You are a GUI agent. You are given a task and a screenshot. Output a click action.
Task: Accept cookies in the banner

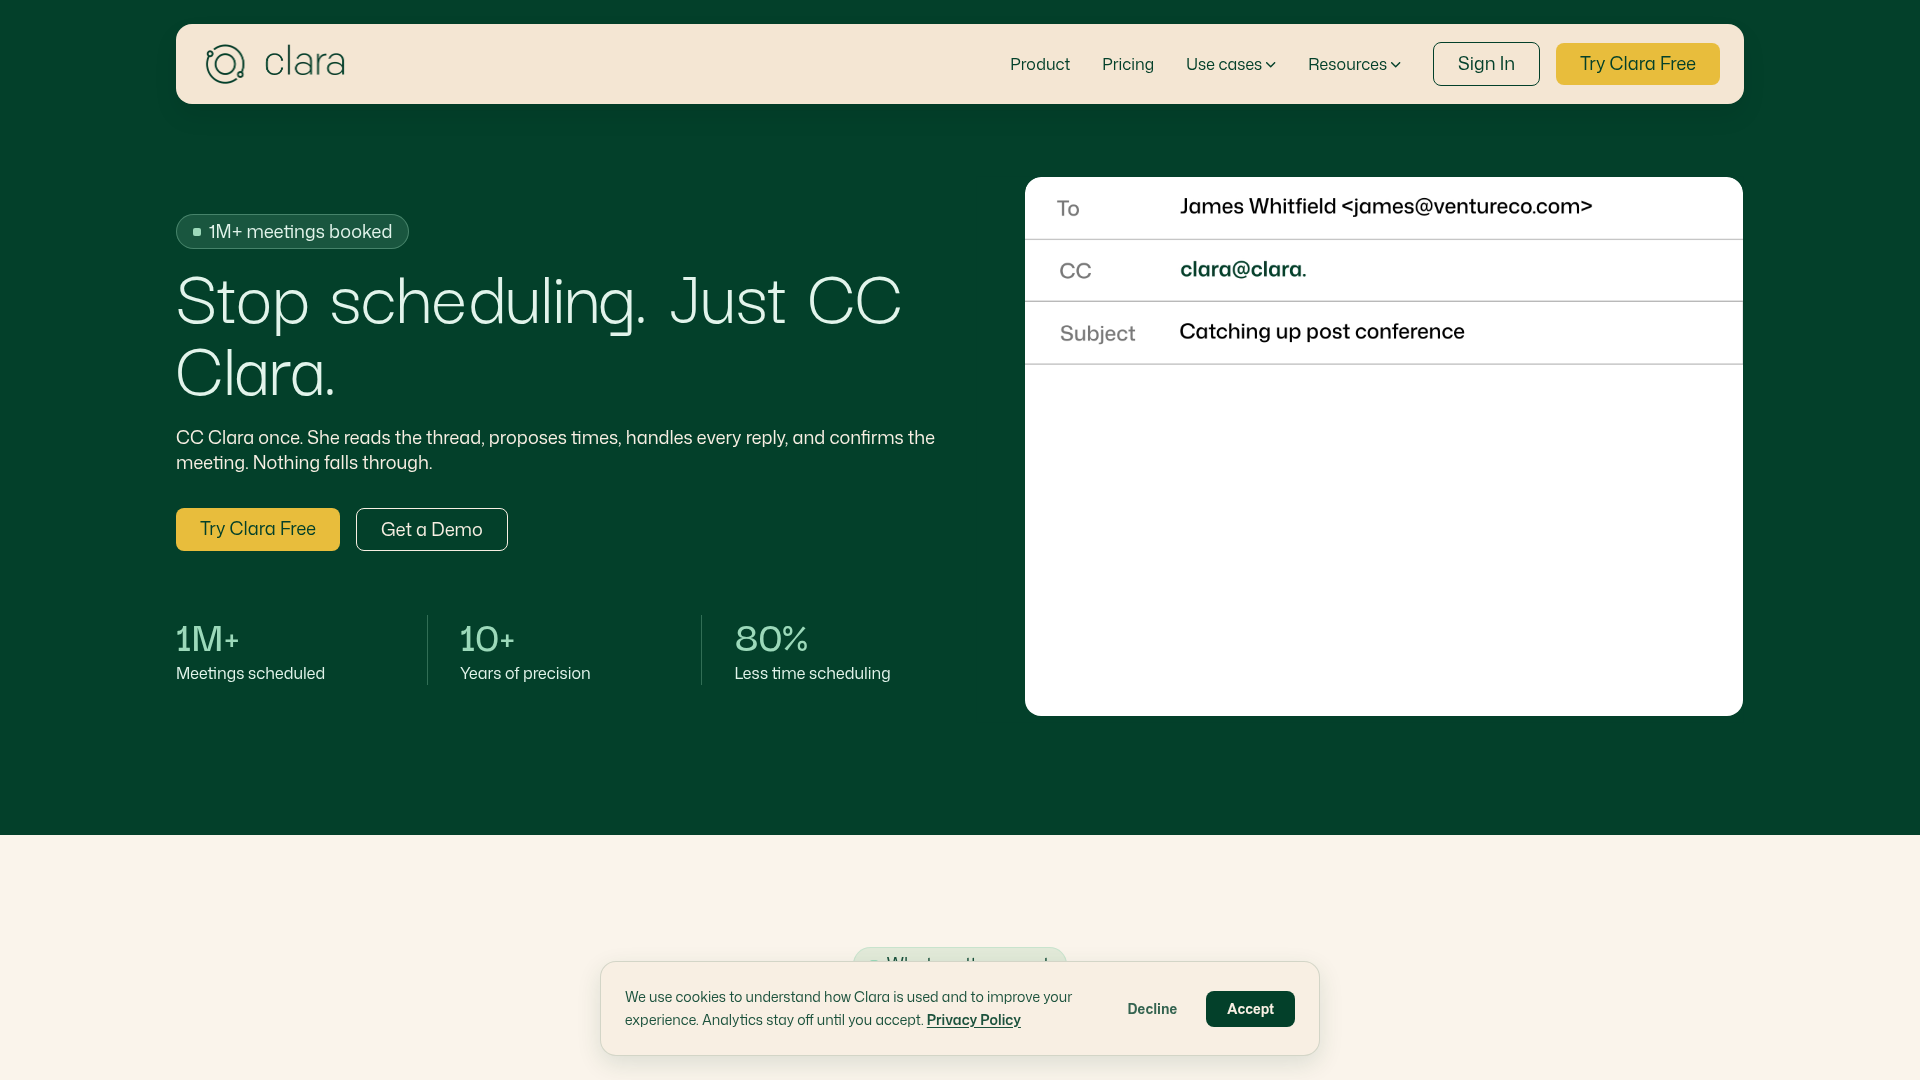pyautogui.click(x=1250, y=1009)
